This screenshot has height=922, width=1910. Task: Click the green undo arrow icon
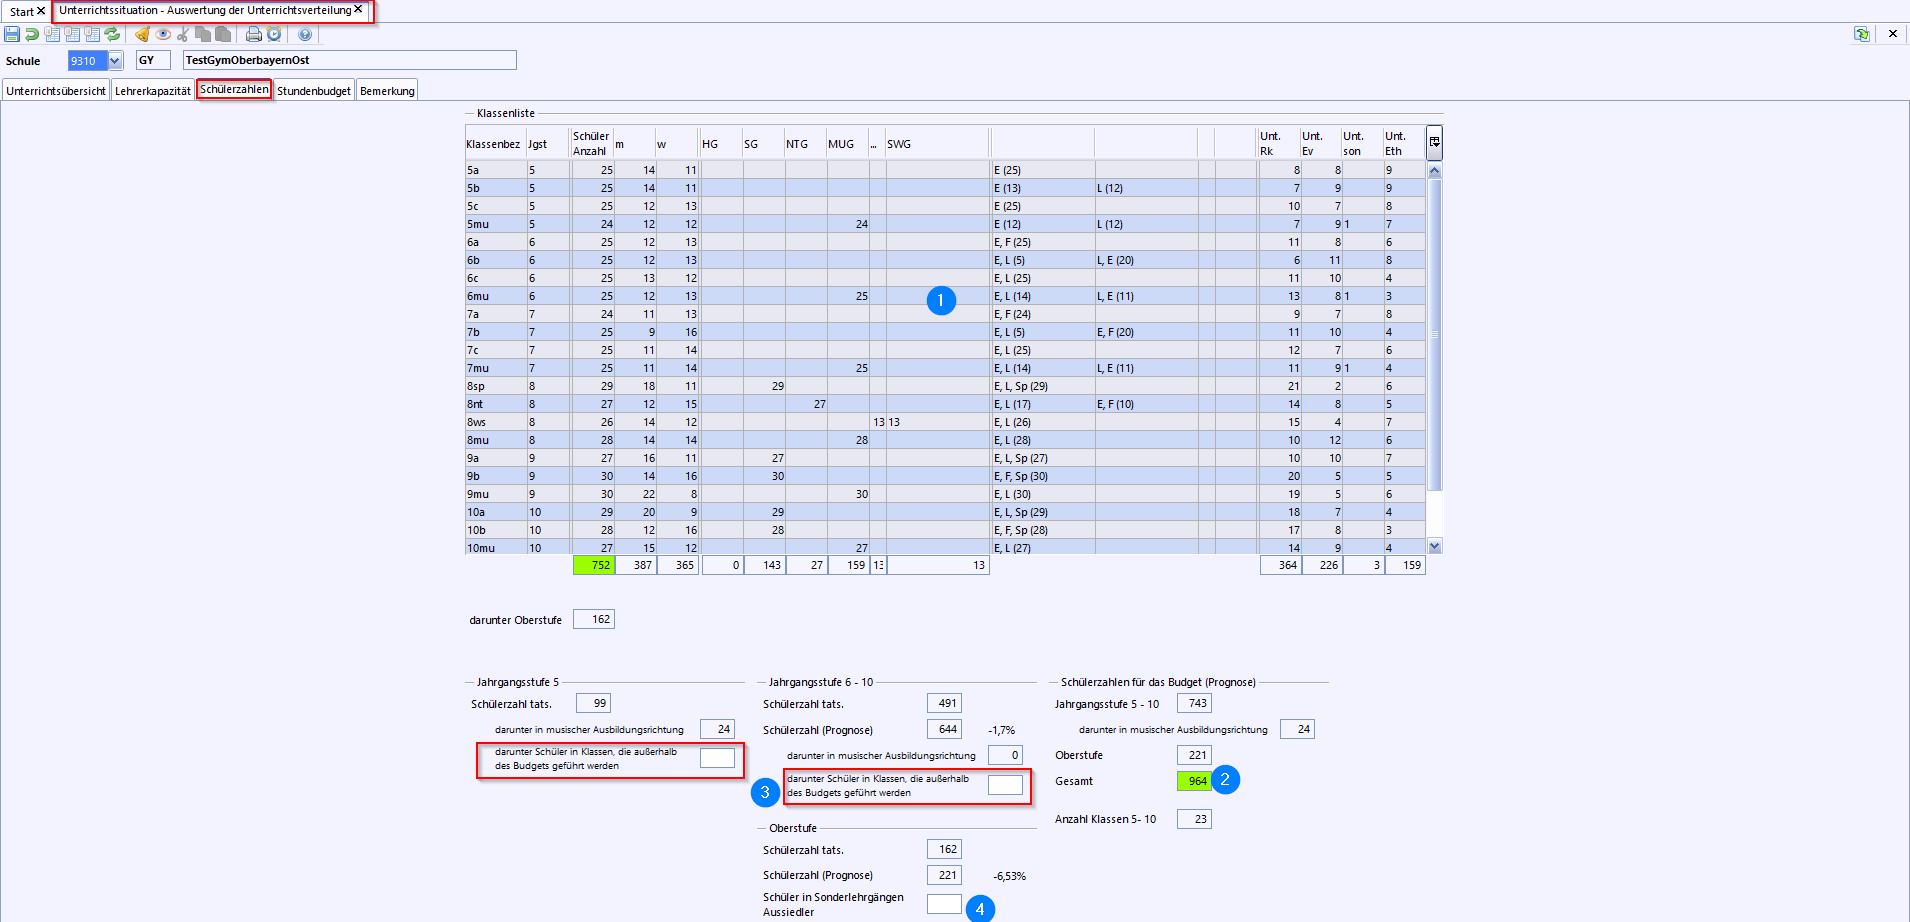(32, 34)
